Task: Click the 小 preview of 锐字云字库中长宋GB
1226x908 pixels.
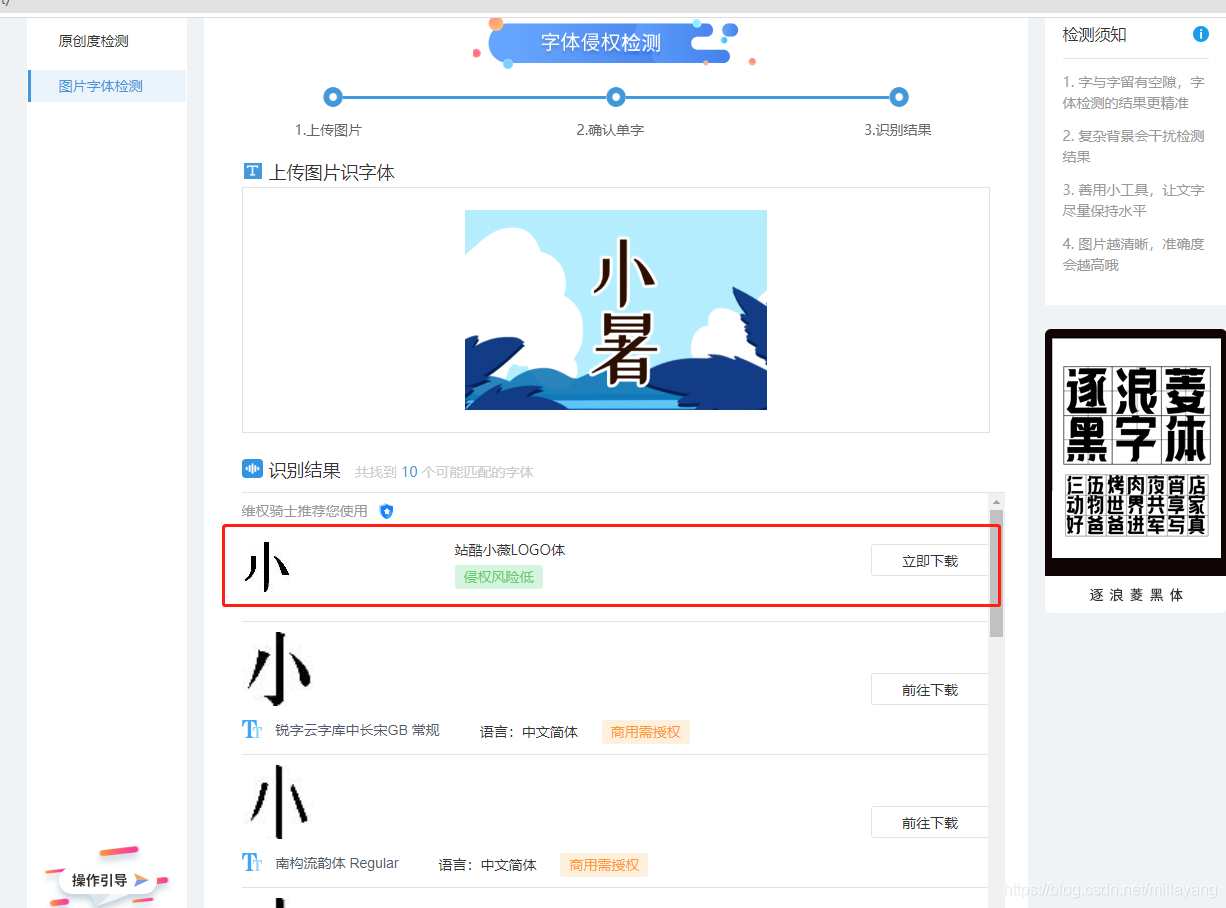Action: 278,668
